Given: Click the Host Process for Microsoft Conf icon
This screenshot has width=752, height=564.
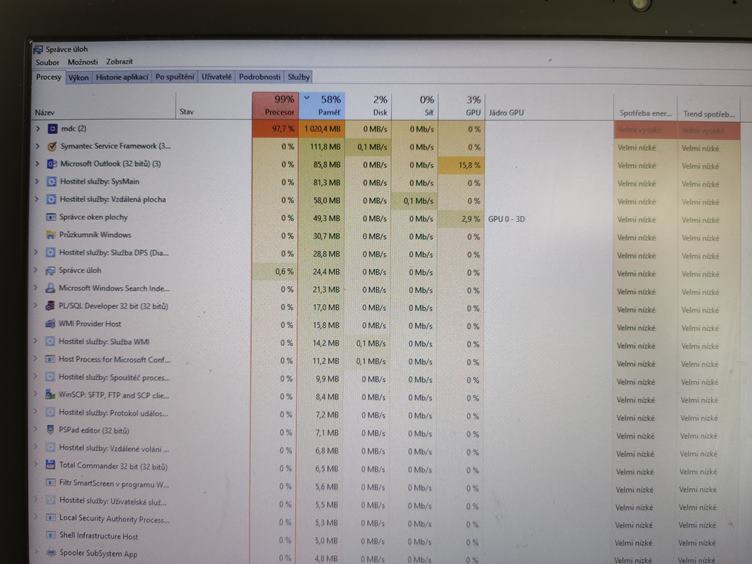Looking at the screenshot, I should [50, 359].
